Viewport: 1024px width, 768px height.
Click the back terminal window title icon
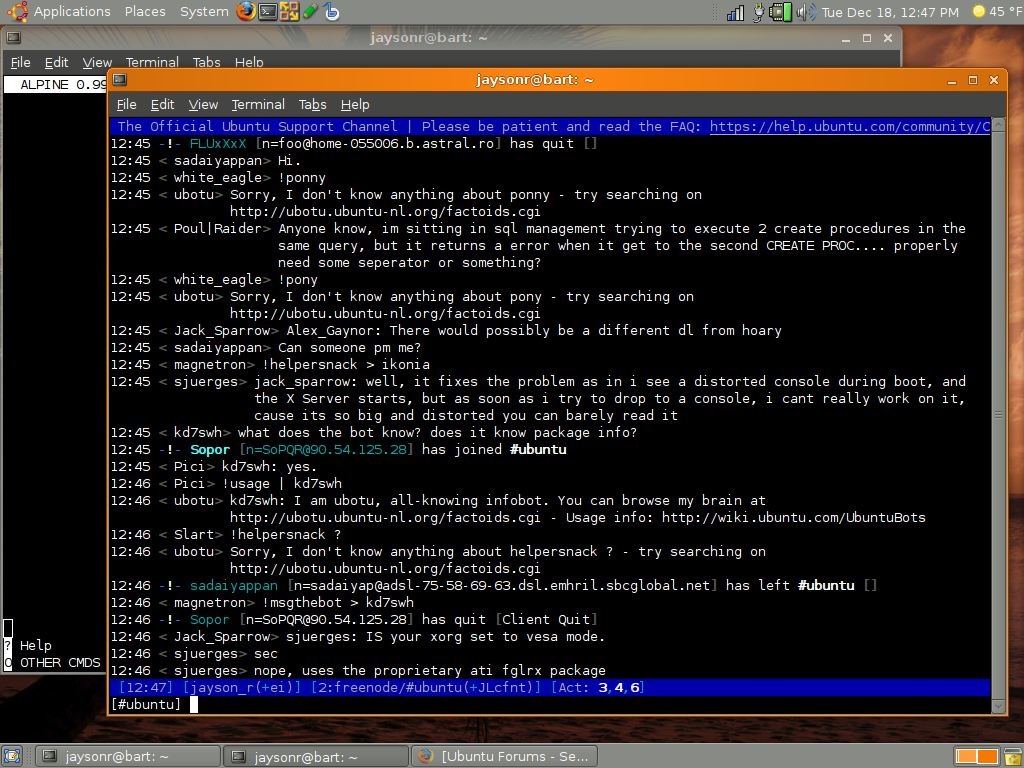pyautogui.click(x=14, y=38)
